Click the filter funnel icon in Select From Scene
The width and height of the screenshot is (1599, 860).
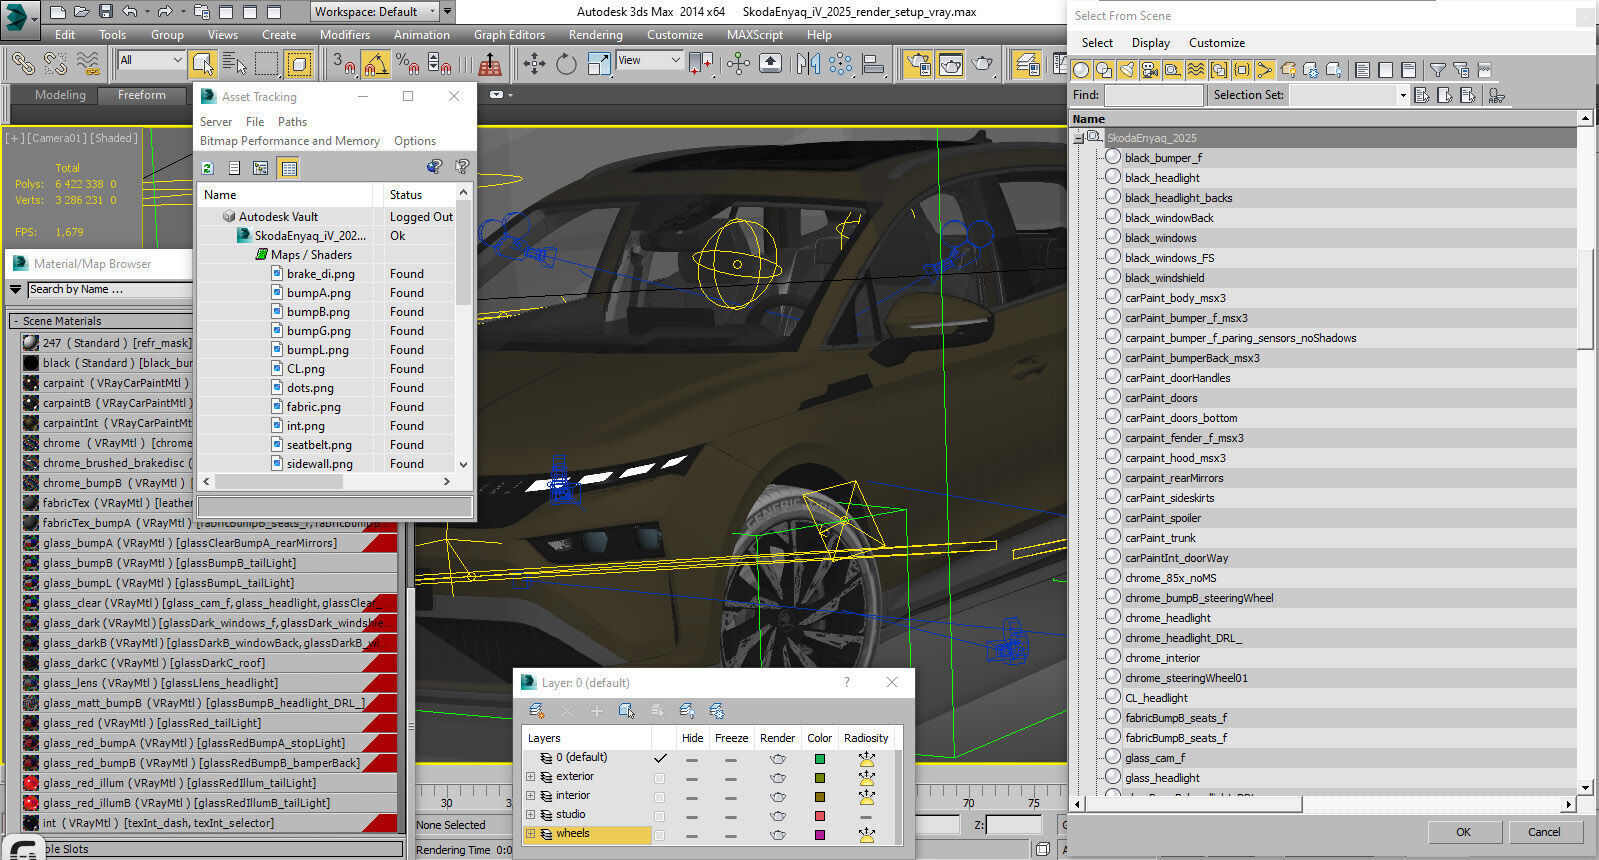[1437, 70]
